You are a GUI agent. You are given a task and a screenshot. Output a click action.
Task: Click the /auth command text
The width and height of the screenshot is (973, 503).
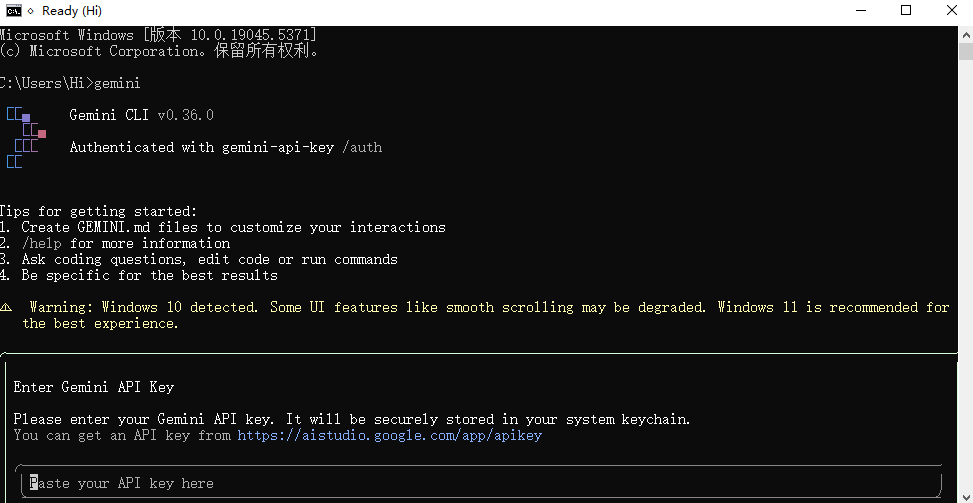(362, 148)
